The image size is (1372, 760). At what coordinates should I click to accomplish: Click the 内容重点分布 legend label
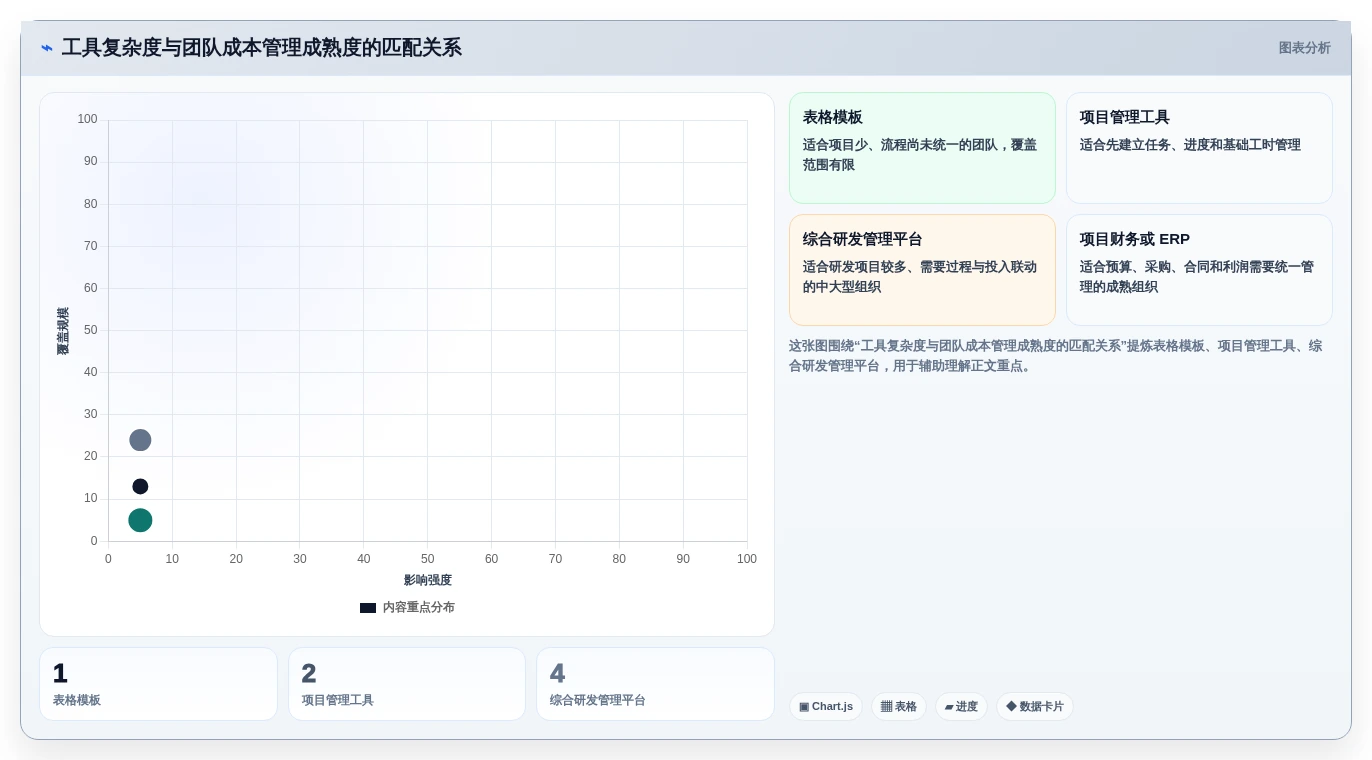click(x=418, y=608)
